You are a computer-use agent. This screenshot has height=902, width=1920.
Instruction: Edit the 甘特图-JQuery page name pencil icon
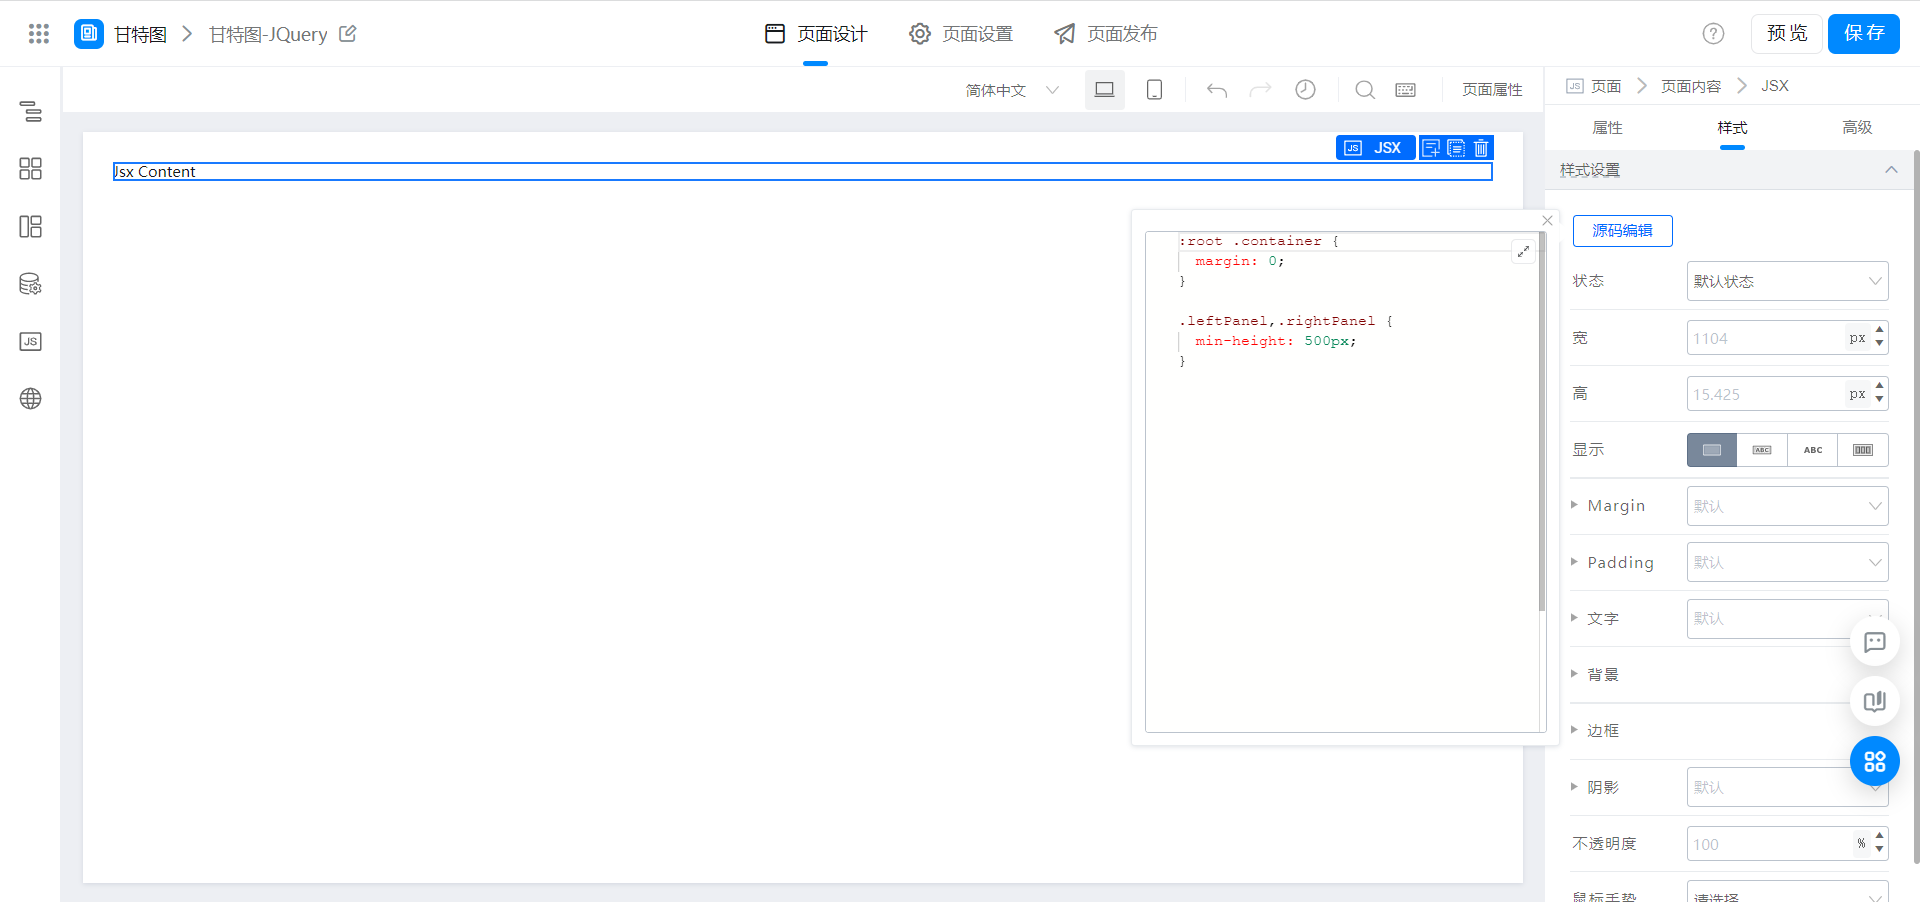pyautogui.click(x=348, y=34)
